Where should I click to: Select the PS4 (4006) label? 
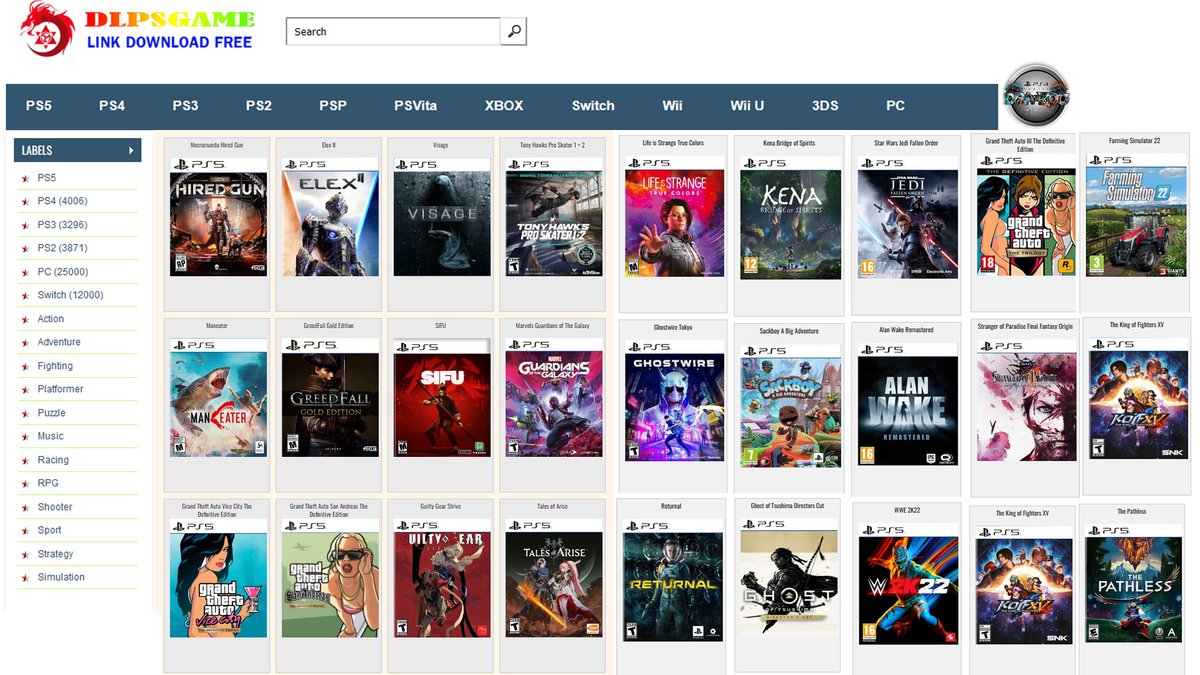(x=62, y=201)
